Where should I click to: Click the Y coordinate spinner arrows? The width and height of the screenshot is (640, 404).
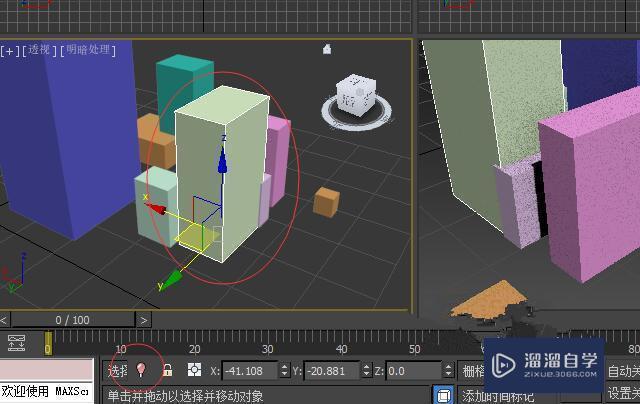pos(366,370)
